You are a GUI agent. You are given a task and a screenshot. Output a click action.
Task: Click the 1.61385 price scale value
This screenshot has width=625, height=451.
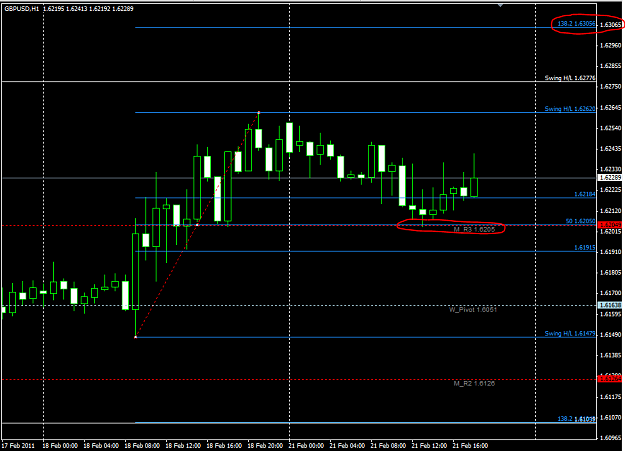click(x=610, y=355)
